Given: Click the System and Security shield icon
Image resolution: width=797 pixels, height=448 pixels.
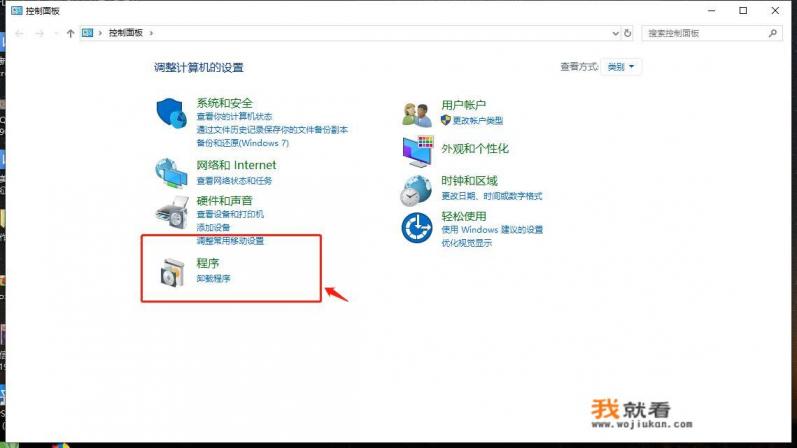Looking at the screenshot, I should [x=171, y=115].
